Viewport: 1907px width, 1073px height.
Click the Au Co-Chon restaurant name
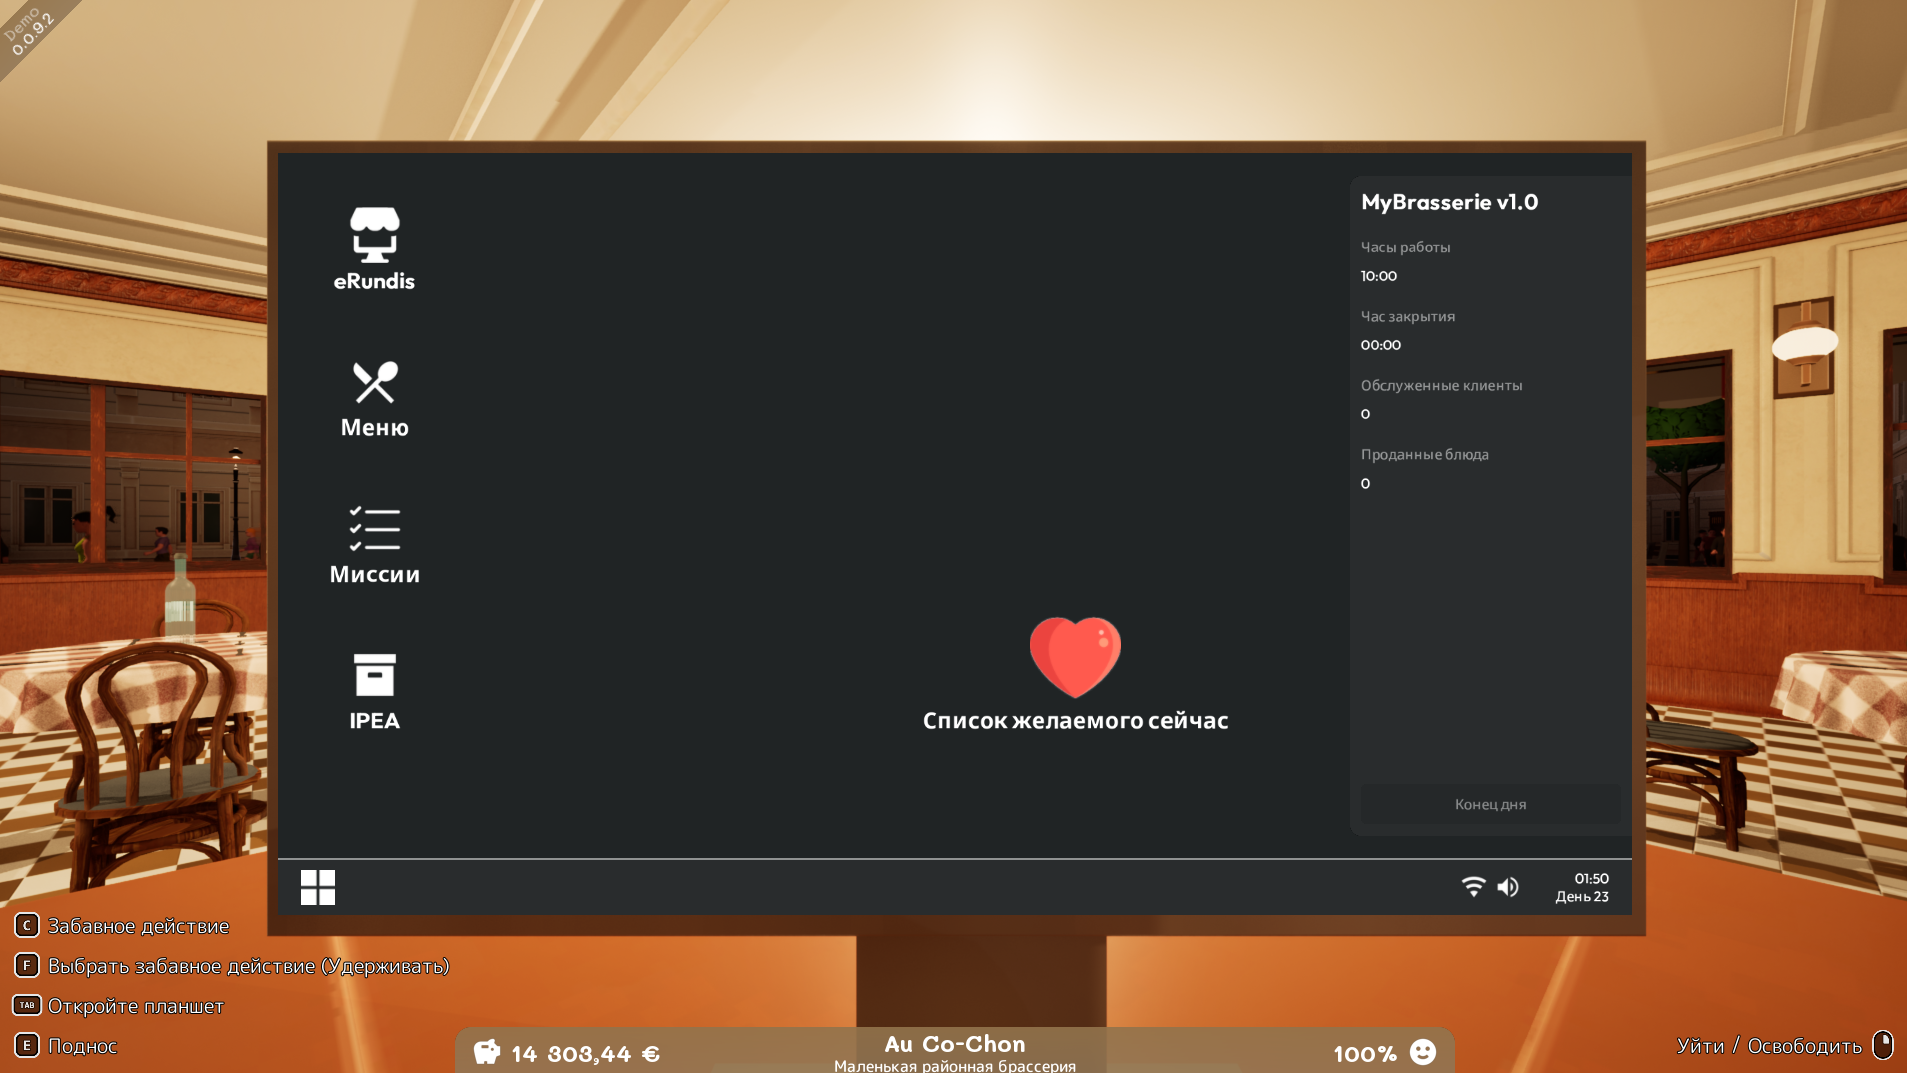pos(955,1044)
